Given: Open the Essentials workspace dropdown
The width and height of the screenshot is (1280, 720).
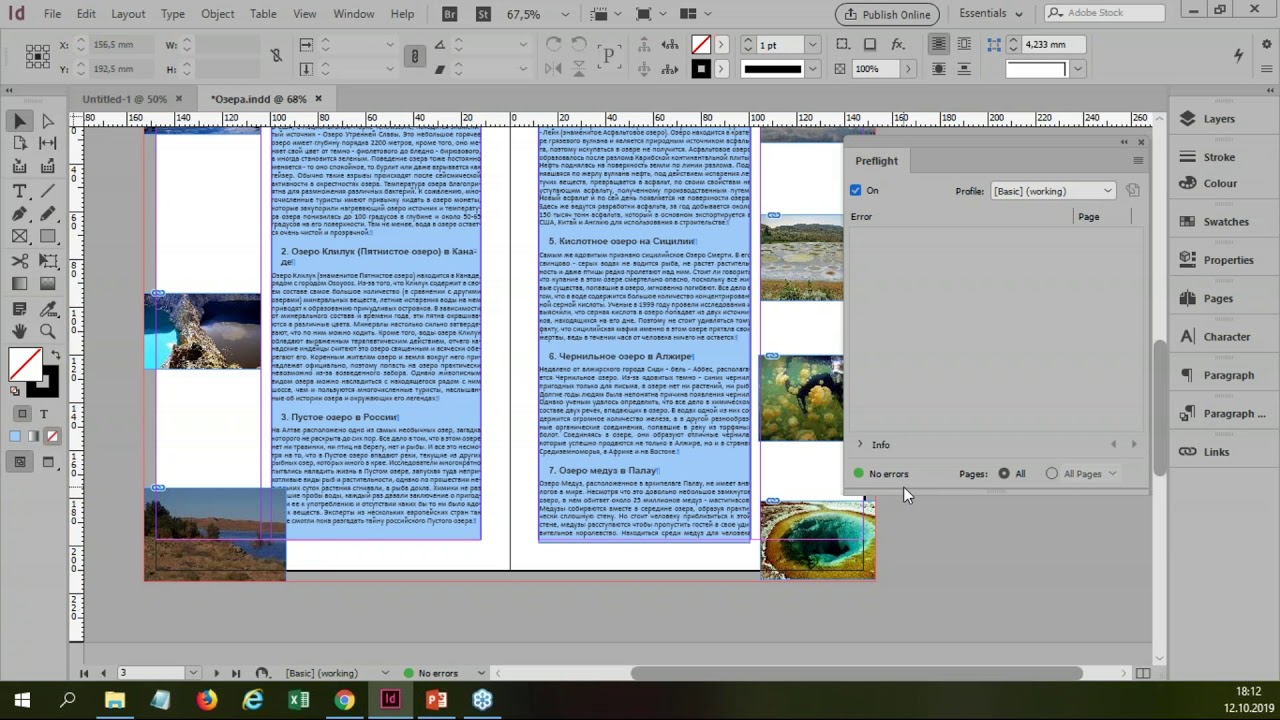Looking at the screenshot, I should click(x=990, y=14).
